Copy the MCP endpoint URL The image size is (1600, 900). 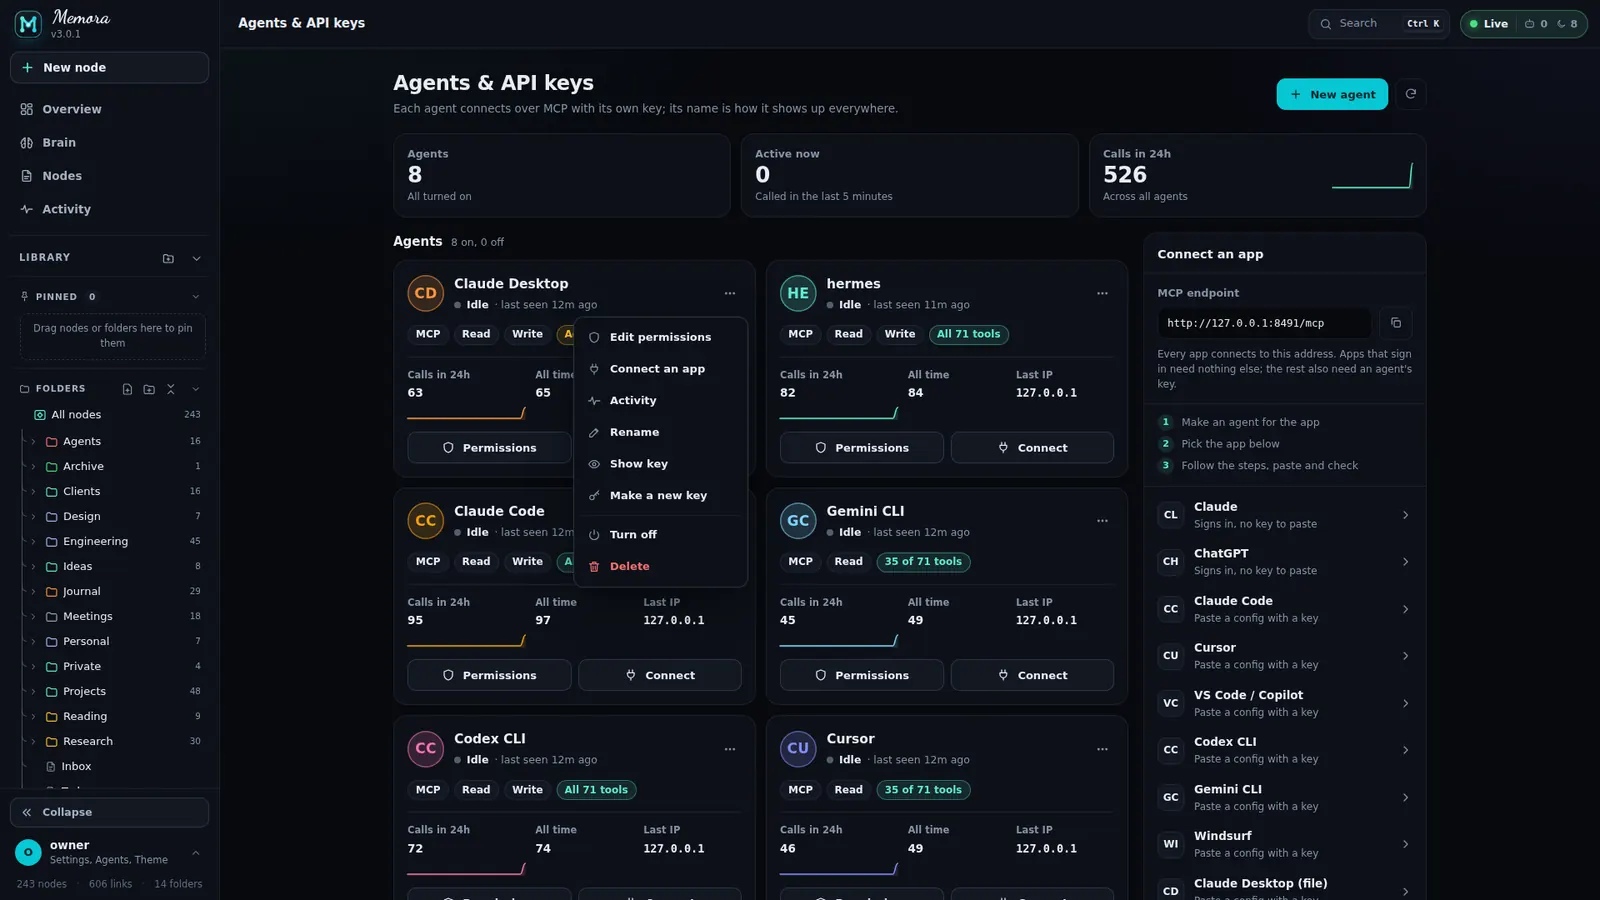[1395, 323]
